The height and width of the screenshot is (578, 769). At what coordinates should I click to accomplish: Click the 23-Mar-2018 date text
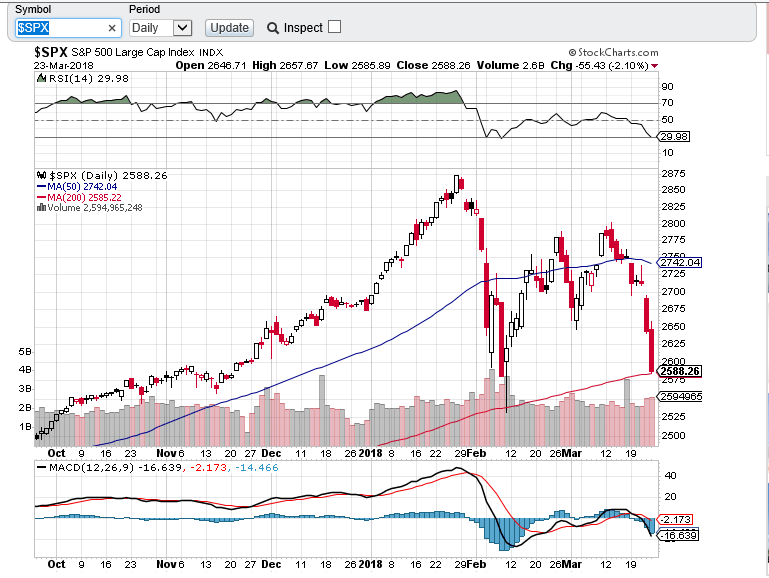click(64, 66)
